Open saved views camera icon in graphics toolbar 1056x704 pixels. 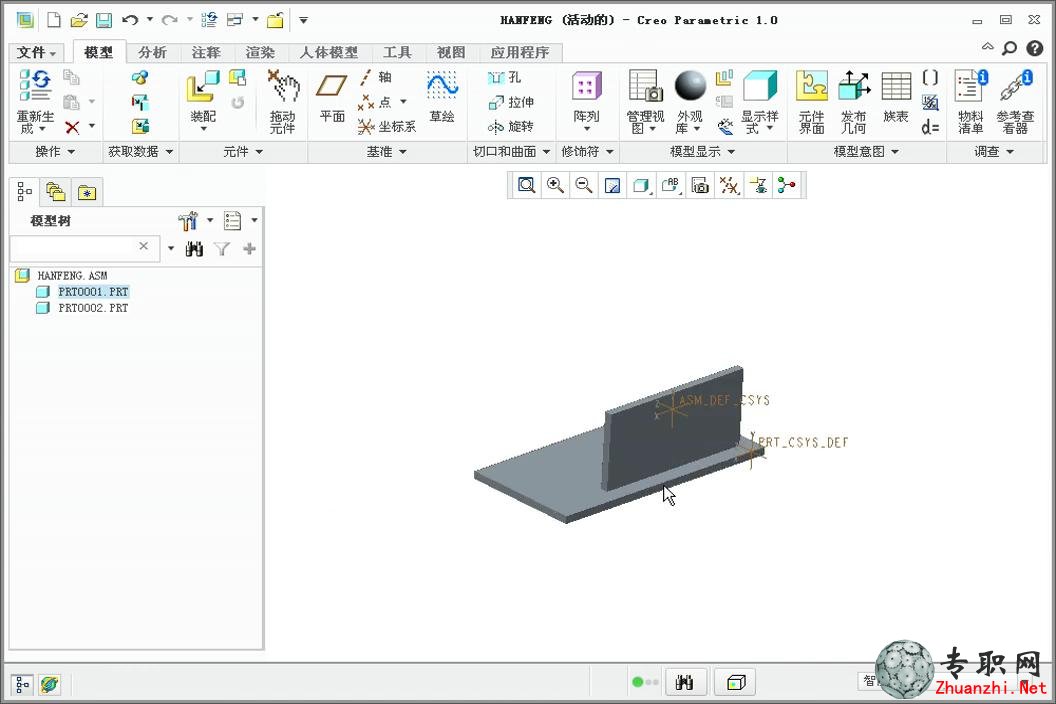(x=700, y=185)
